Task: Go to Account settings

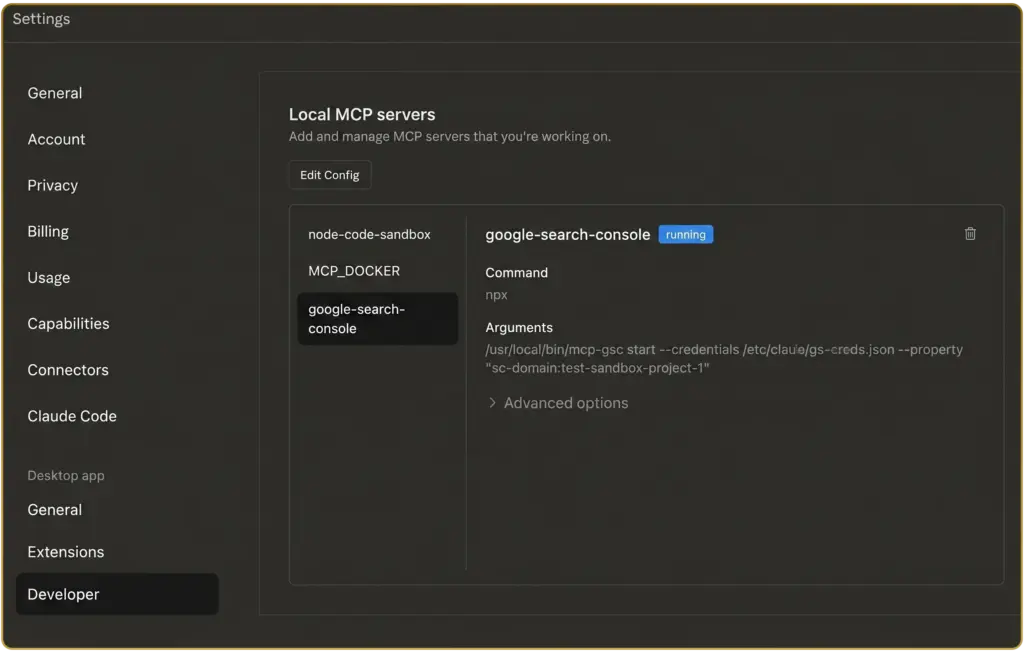Action: [56, 139]
